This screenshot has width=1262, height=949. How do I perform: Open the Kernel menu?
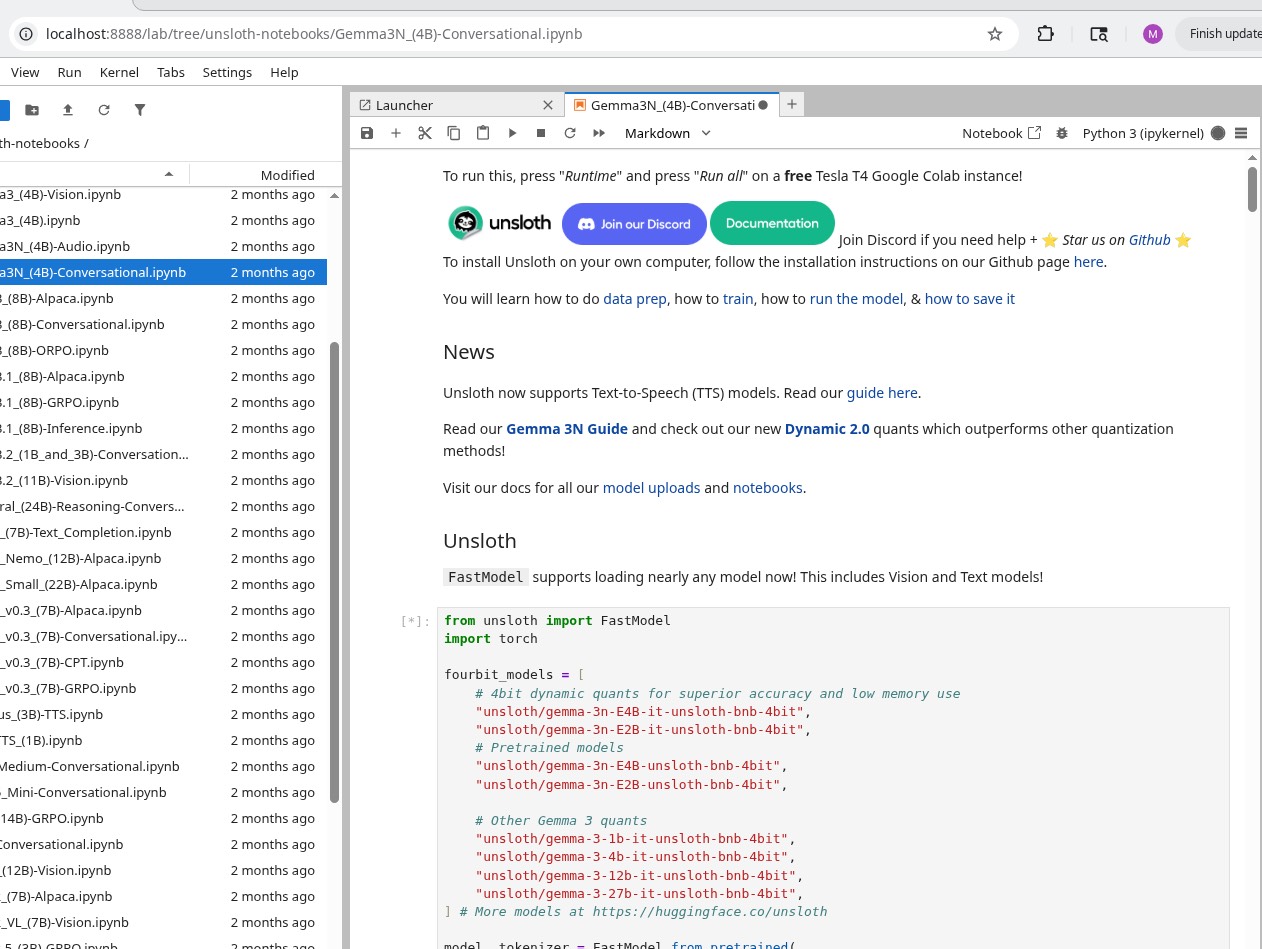[x=119, y=72]
